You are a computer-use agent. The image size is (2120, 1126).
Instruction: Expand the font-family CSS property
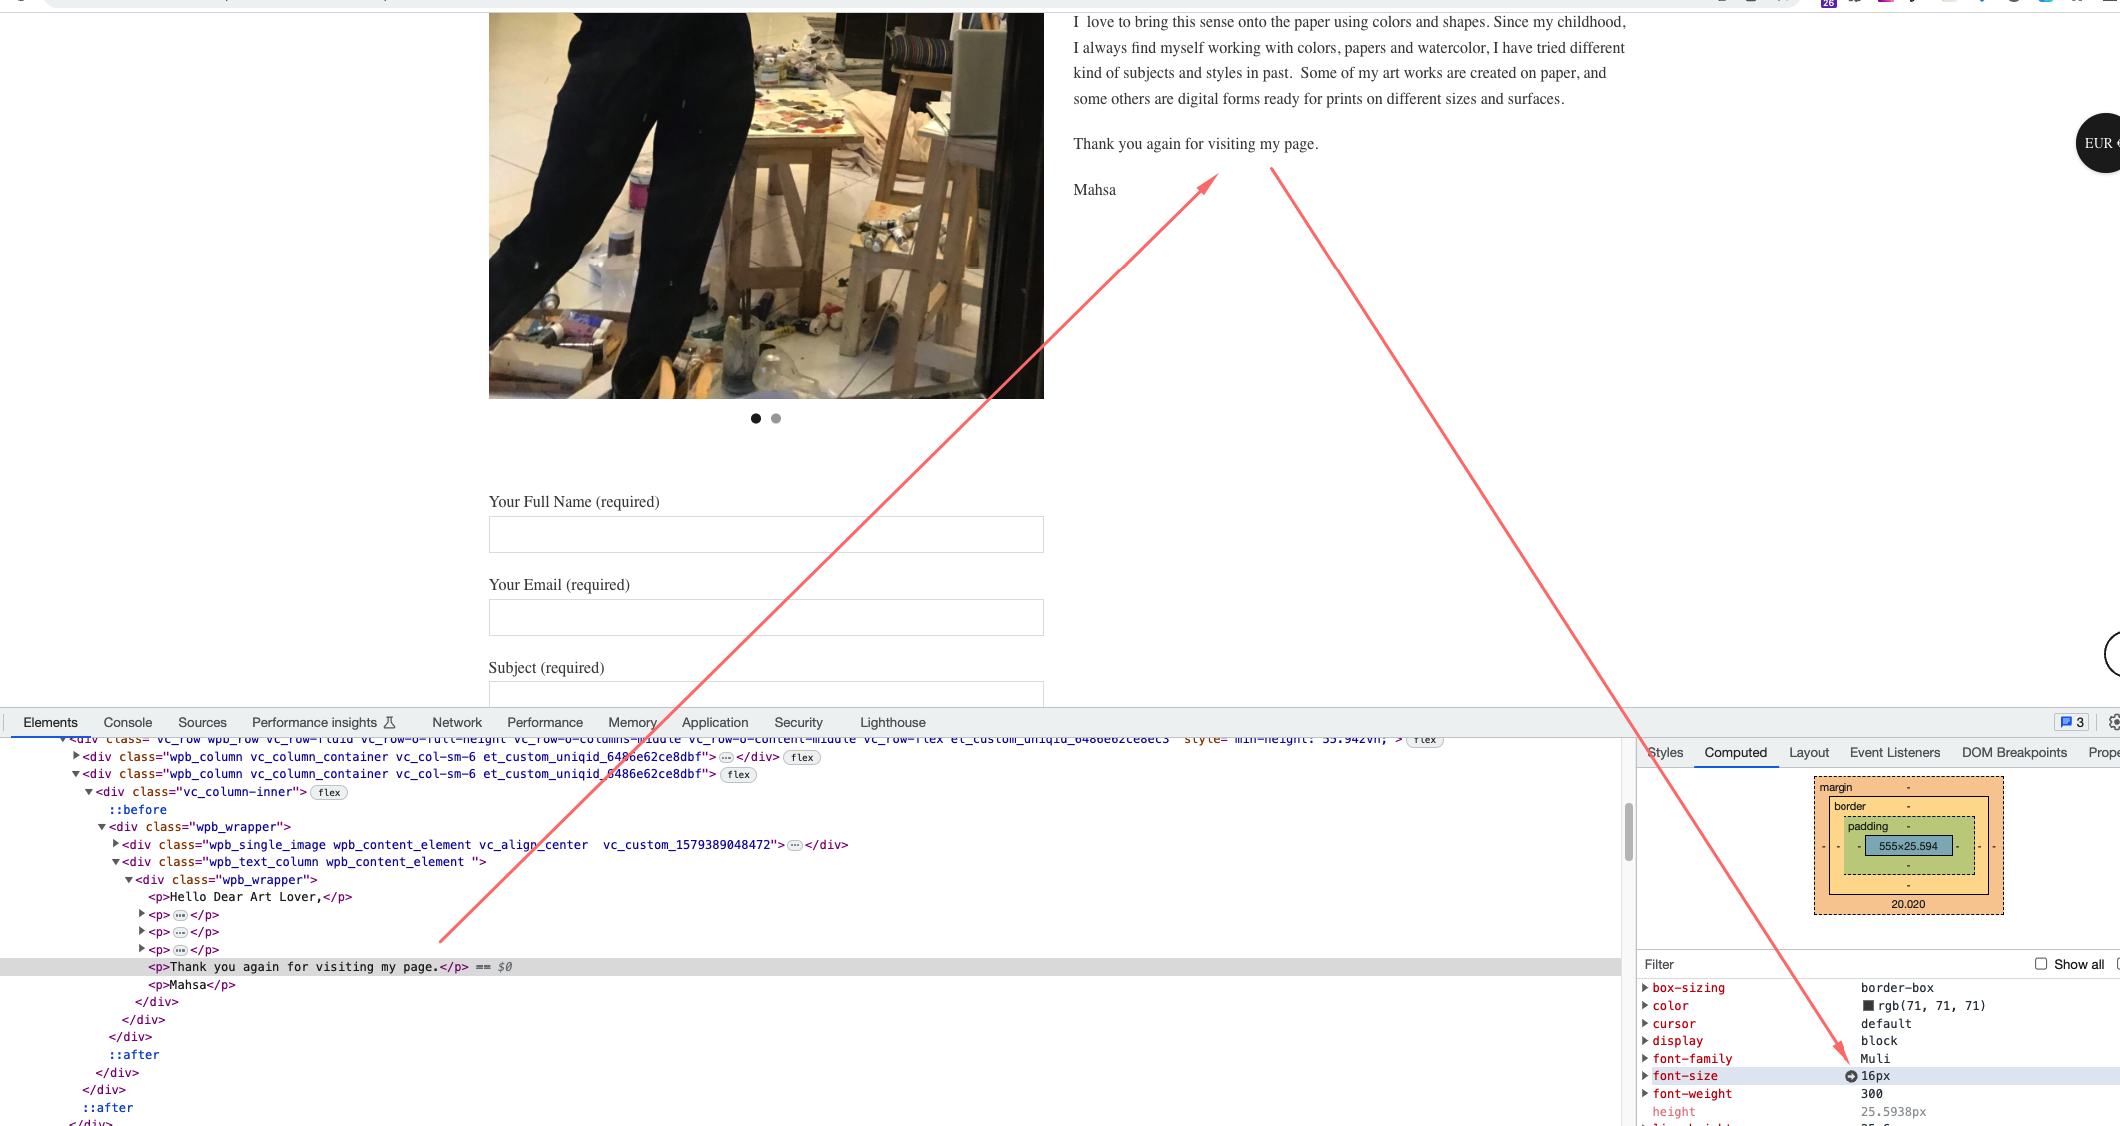[1647, 1057]
